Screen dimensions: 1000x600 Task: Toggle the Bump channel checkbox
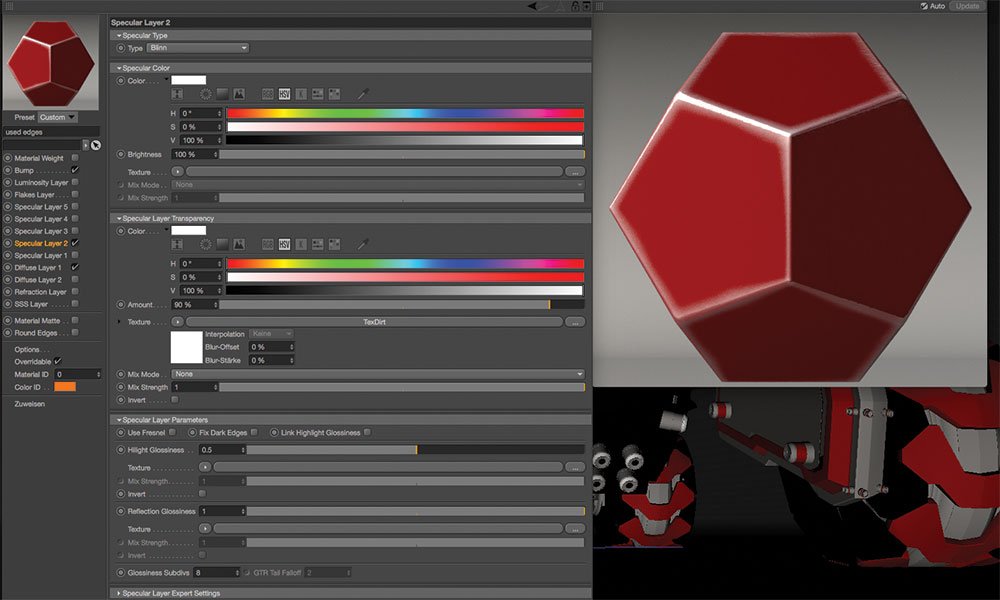(75, 170)
